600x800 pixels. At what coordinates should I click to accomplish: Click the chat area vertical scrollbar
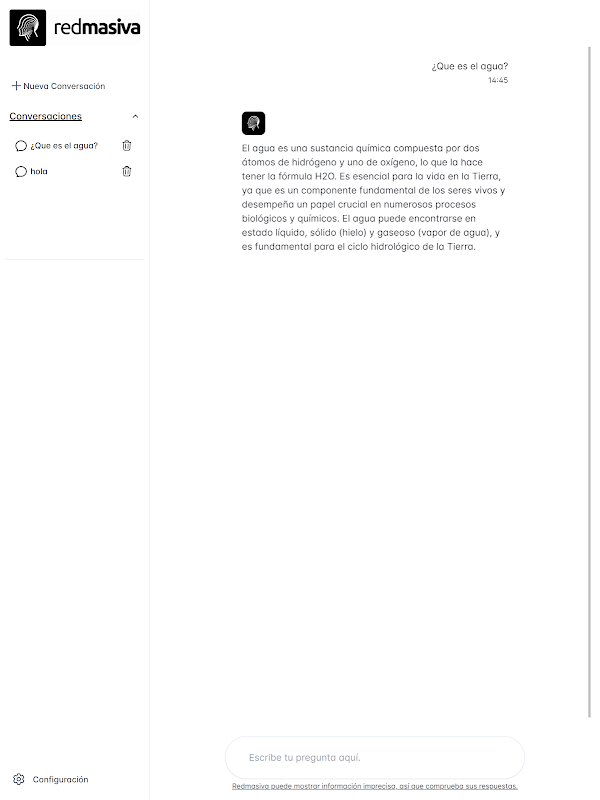click(x=589, y=382)
